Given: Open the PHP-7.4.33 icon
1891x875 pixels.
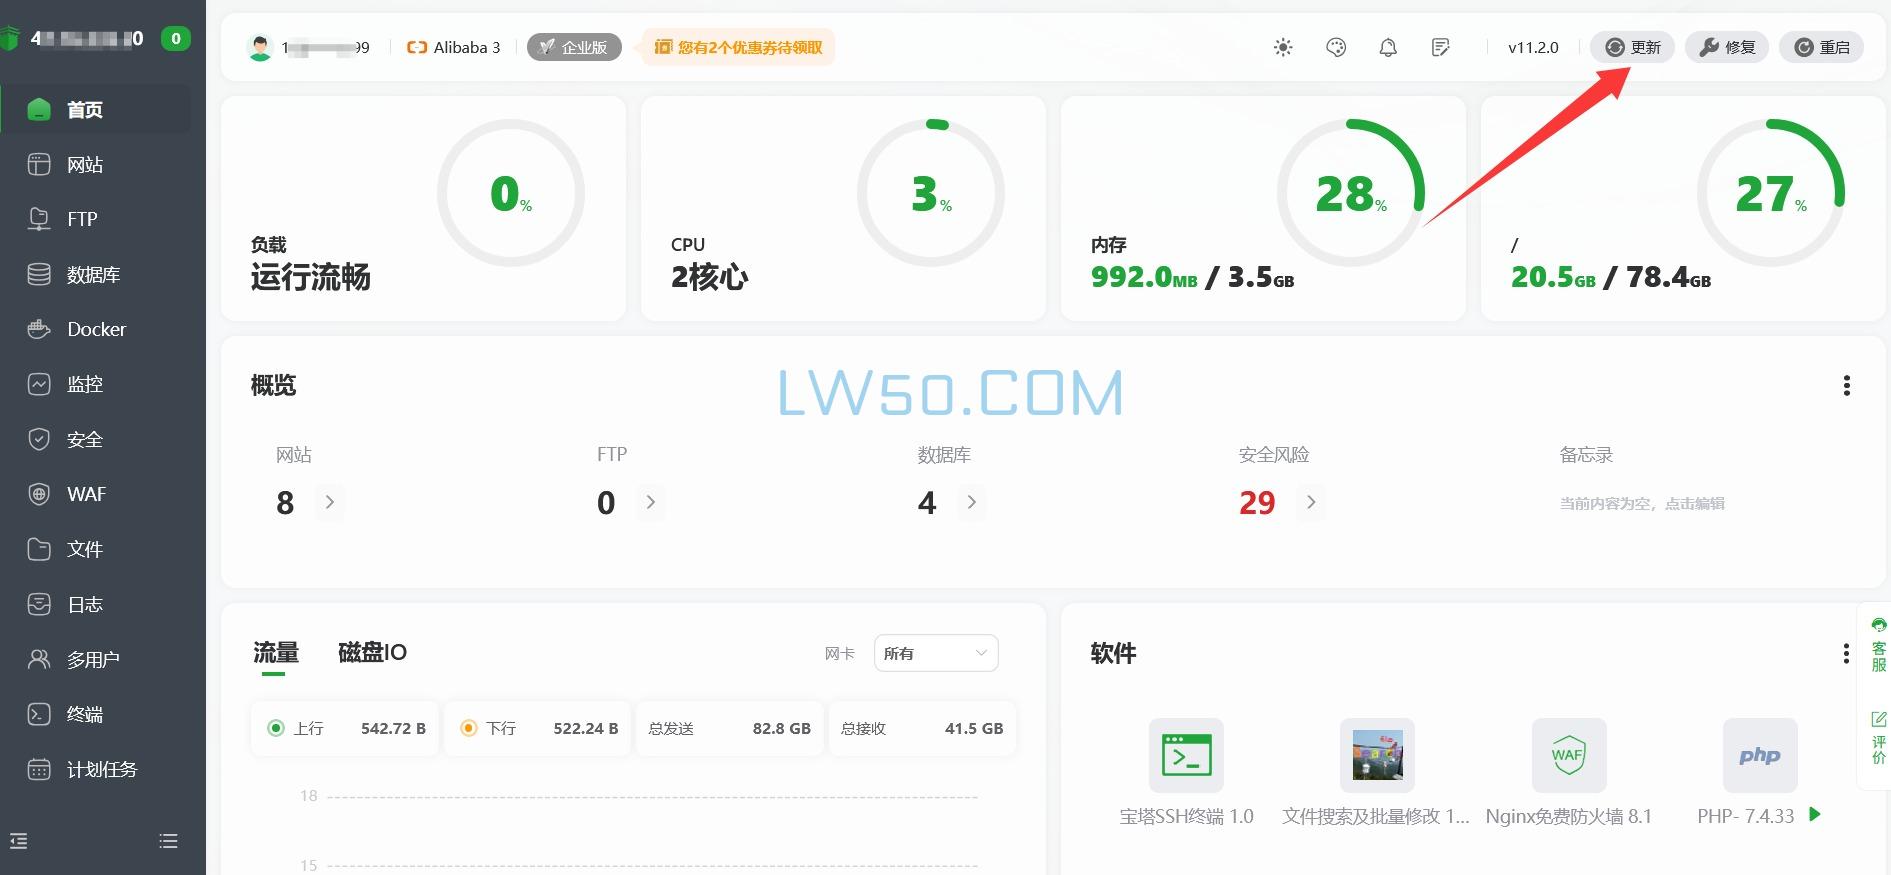Looking at the screenshot, I should tap(1760, 755).
